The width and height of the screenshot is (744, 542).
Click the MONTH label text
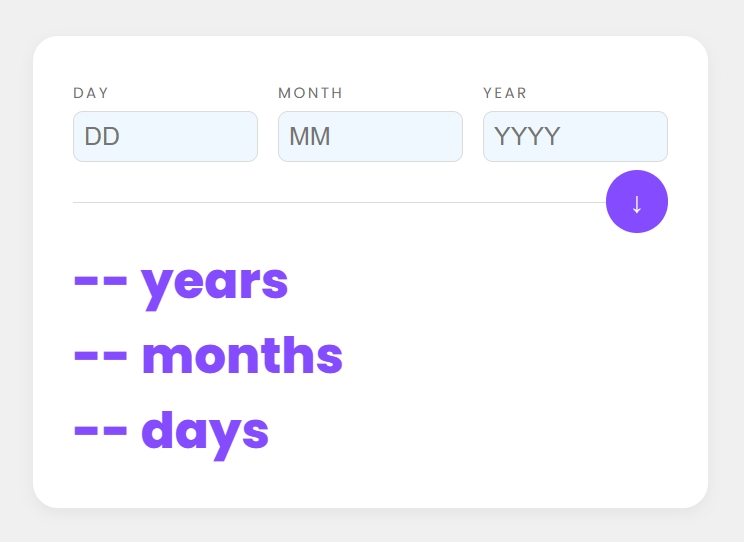click(x=310, y=93)
